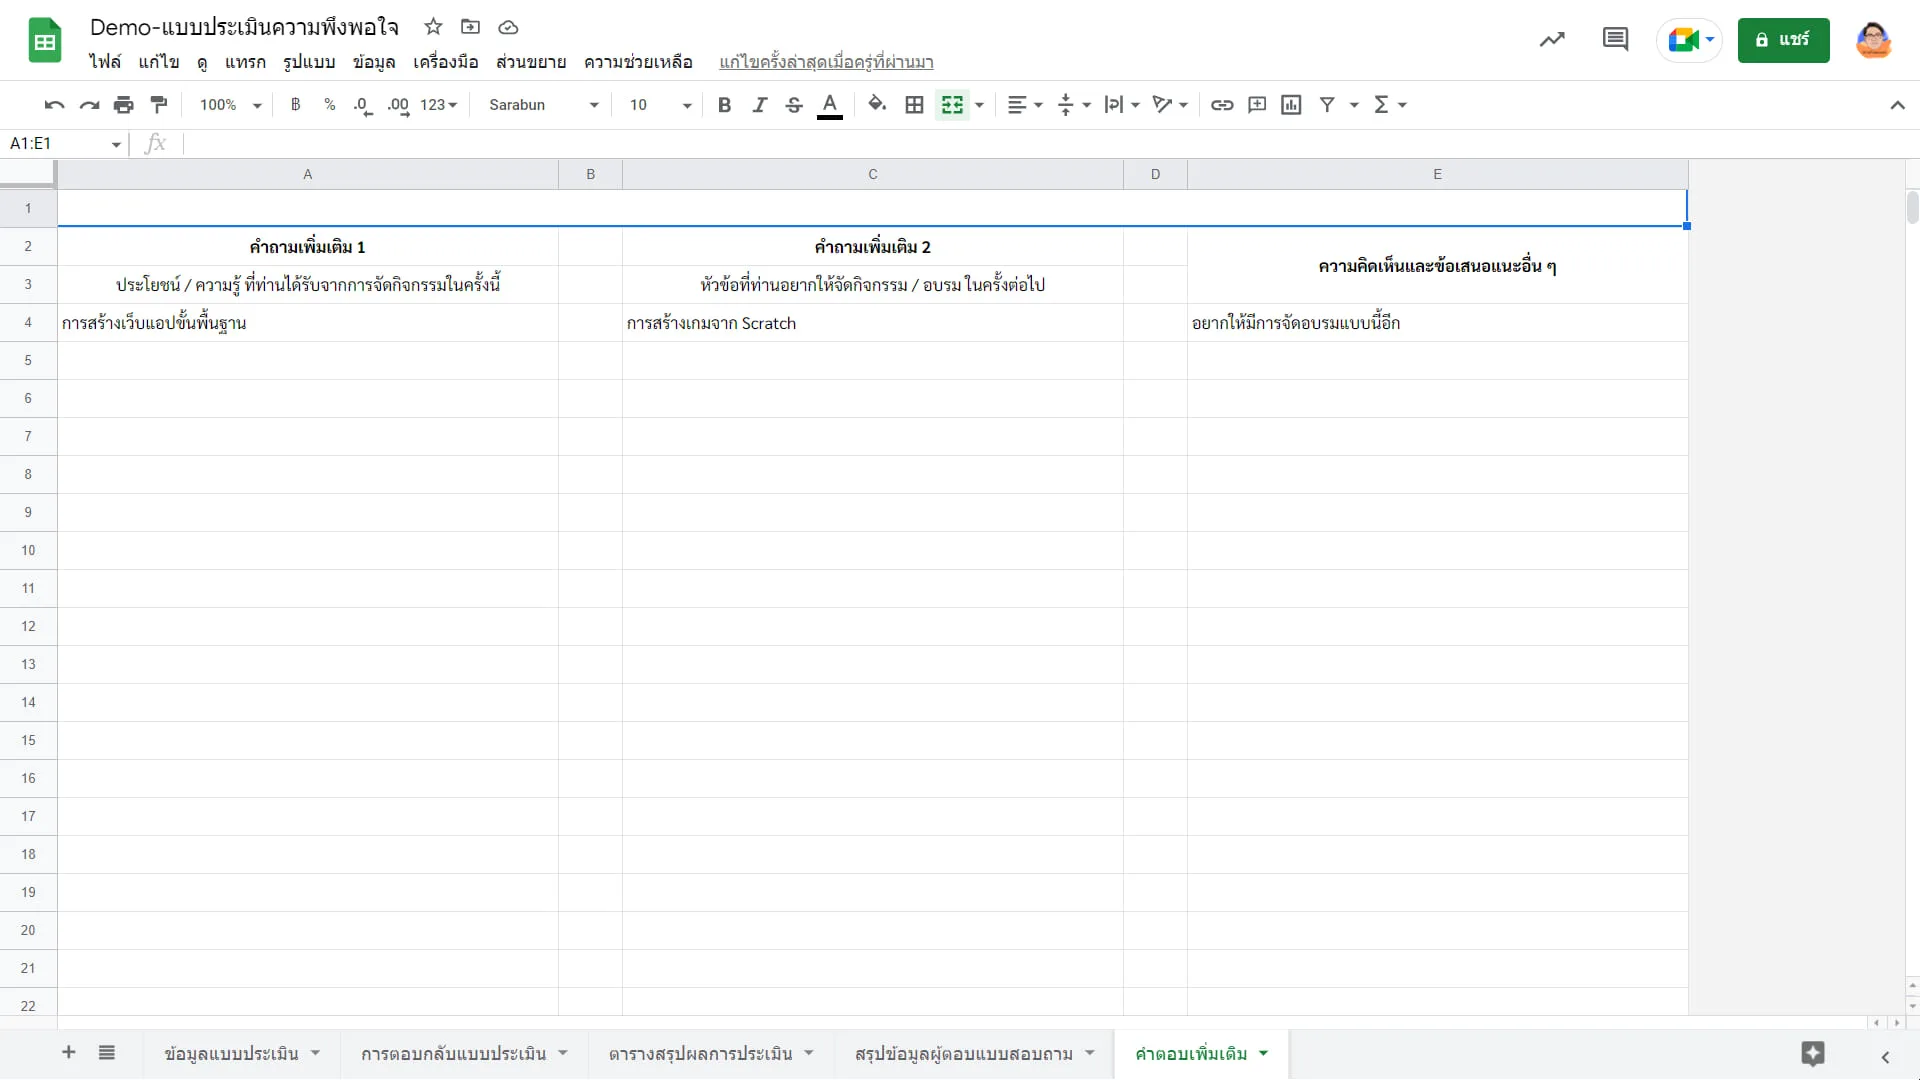Select the fill color bucket icon

[877, 104]
